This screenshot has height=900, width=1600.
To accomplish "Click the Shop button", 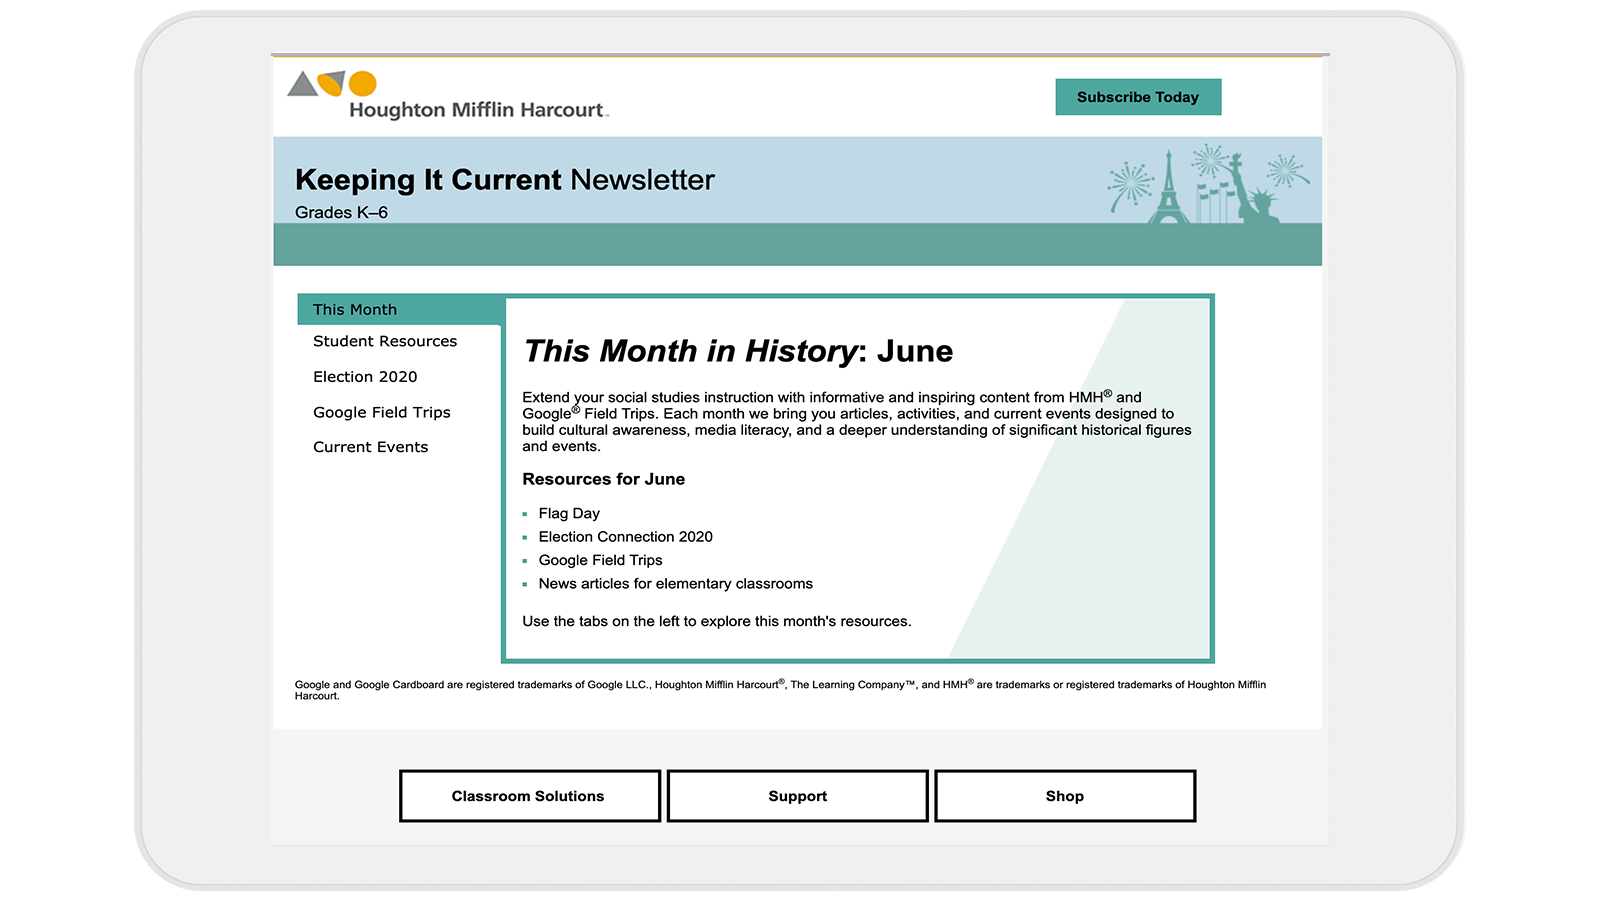I will coord(1064,796).
